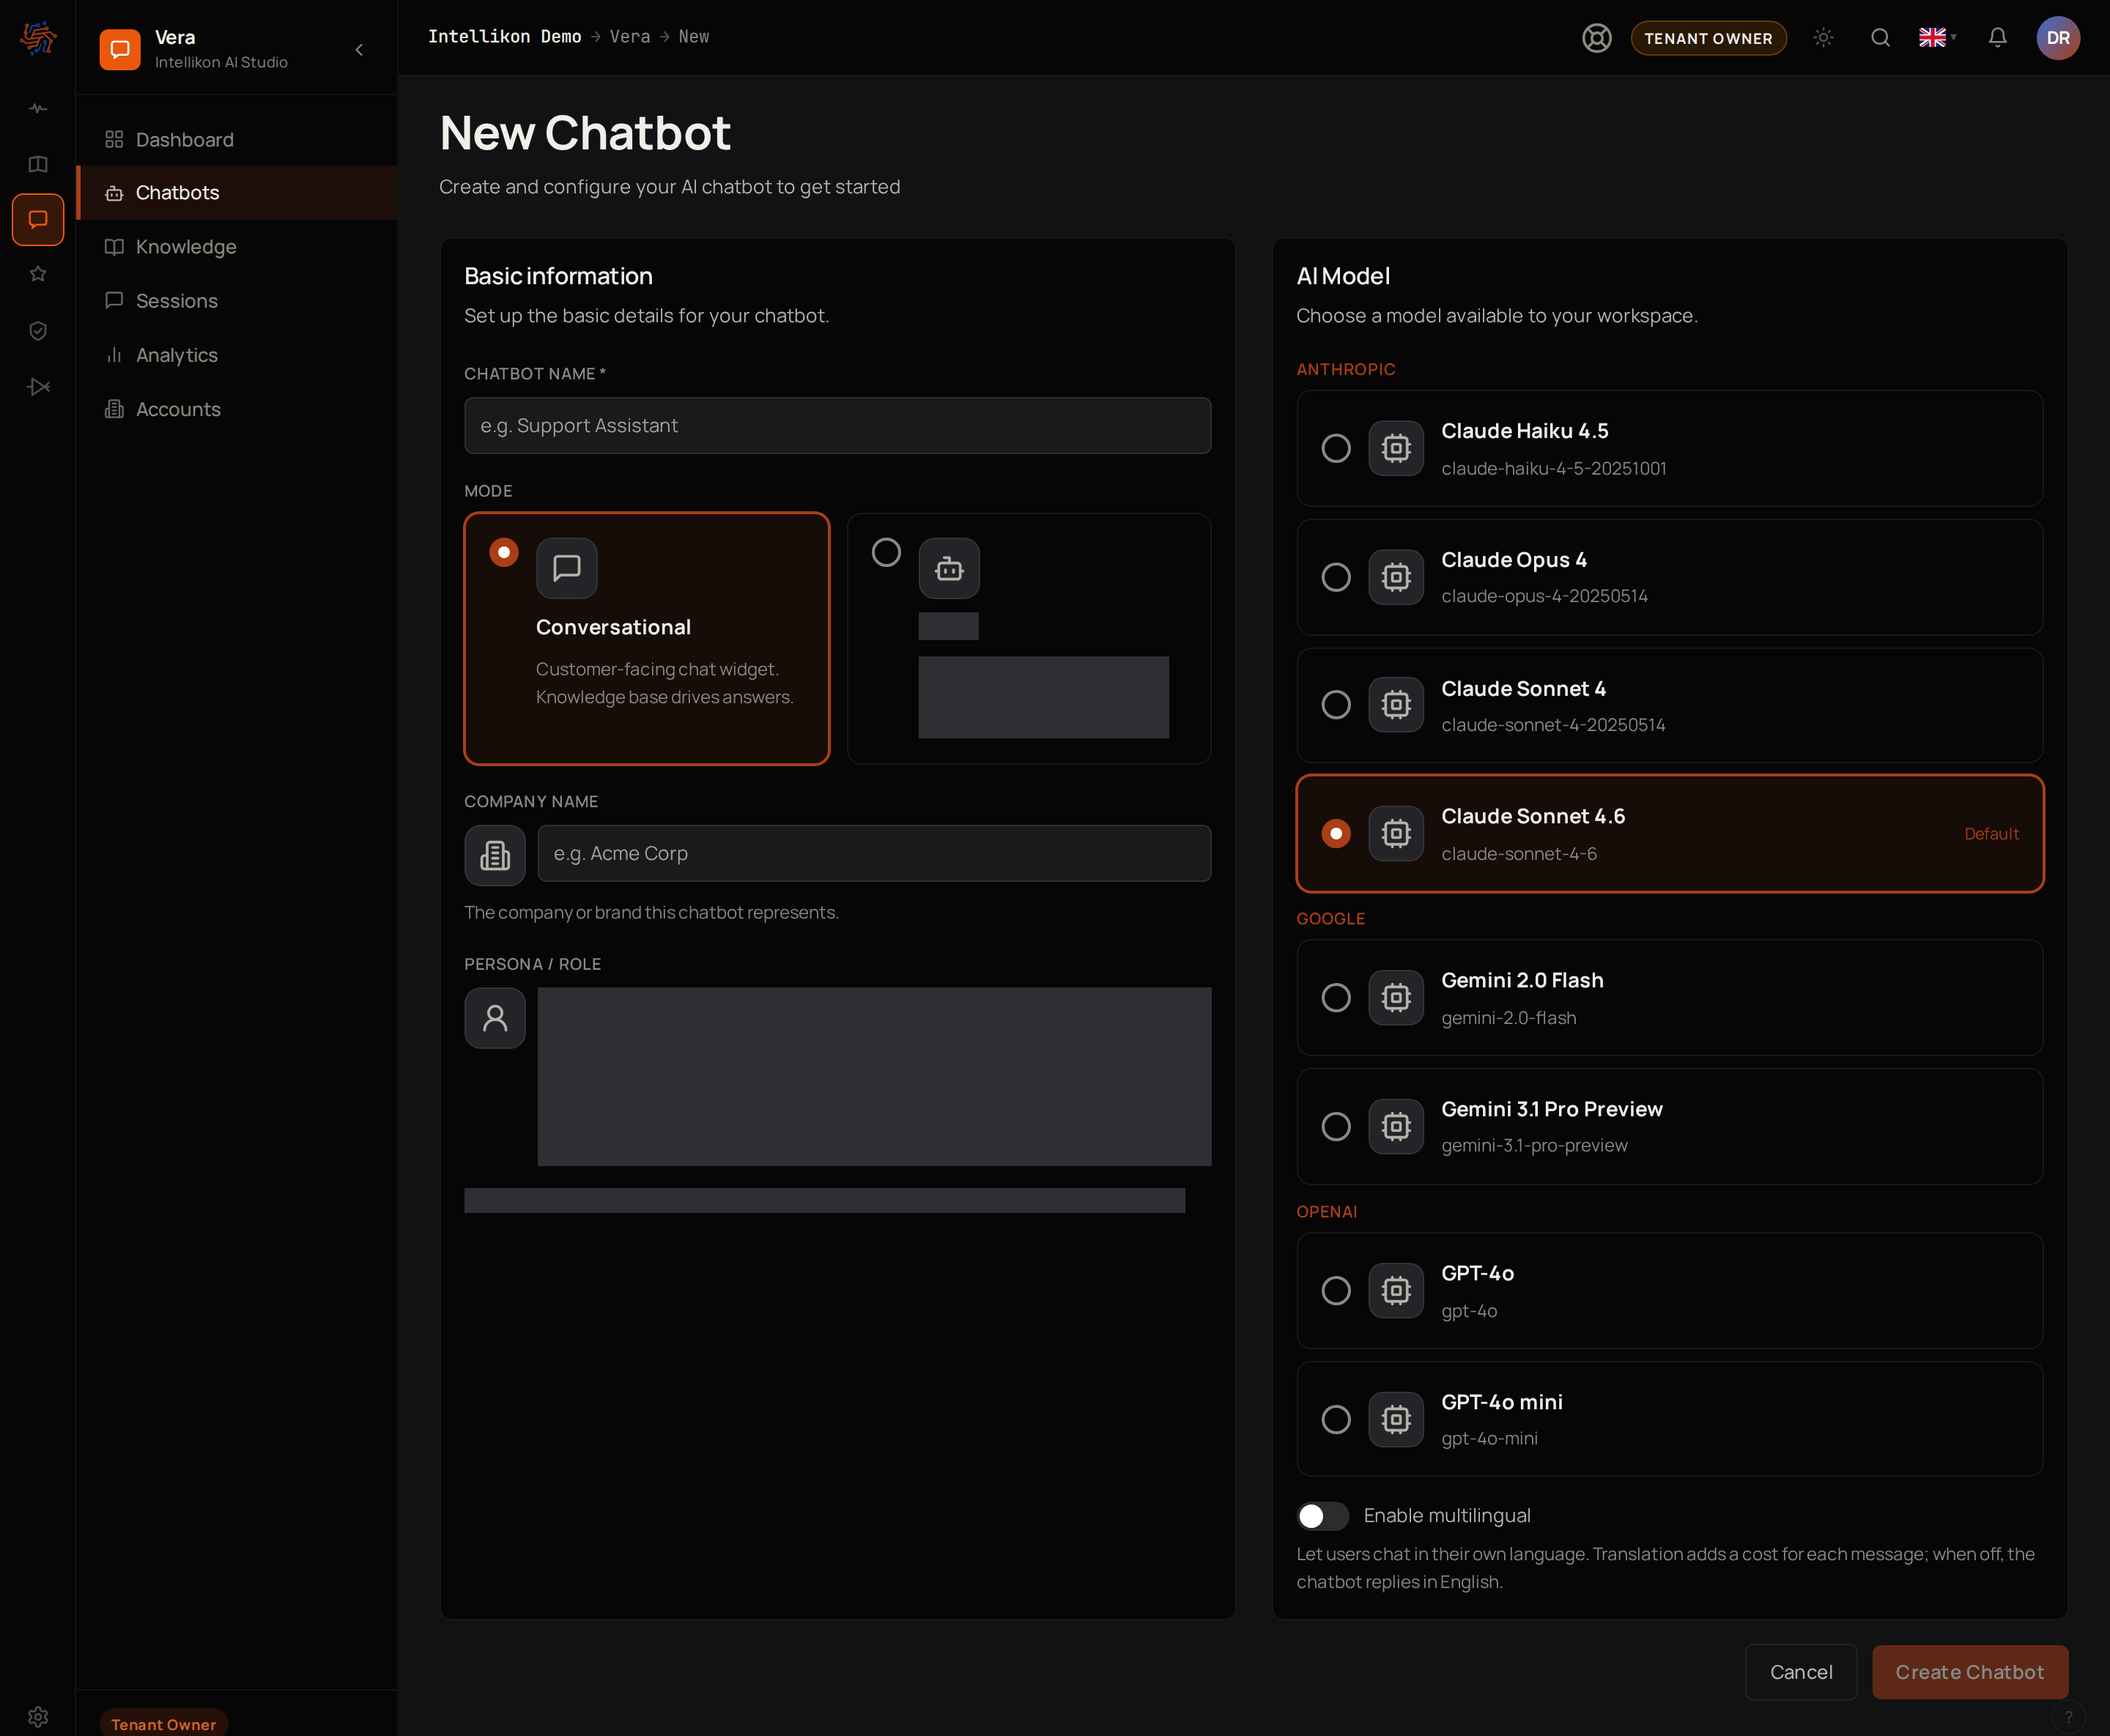Click the persona user icon

point(495,1018)
